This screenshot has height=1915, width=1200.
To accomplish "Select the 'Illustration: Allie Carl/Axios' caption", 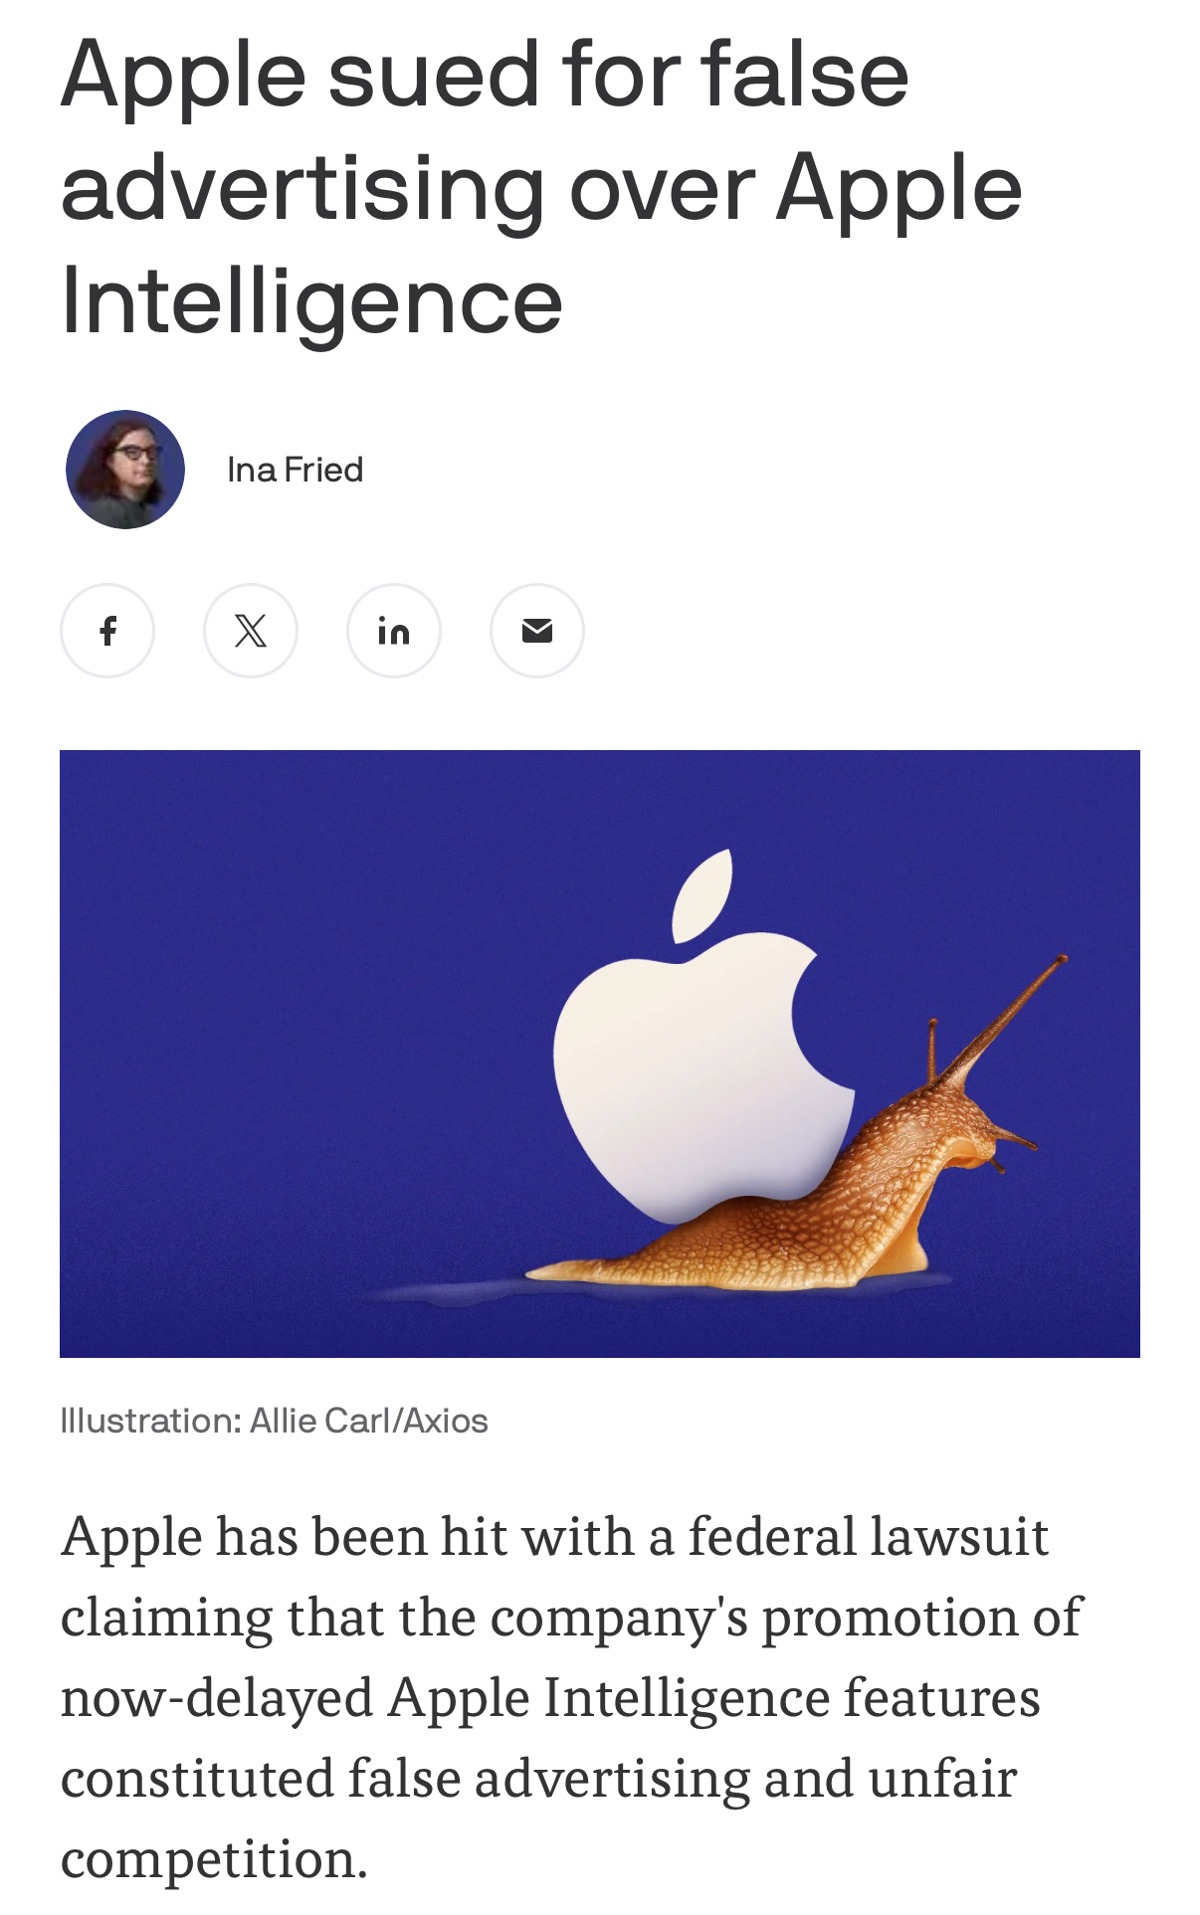I will [x=274, y=1420].
